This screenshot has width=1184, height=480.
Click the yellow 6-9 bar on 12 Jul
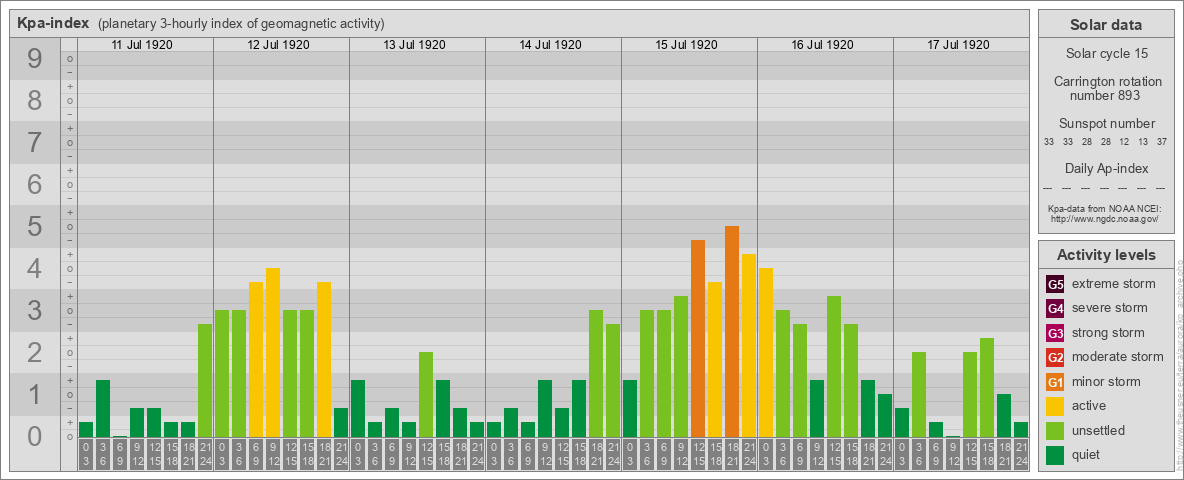256,359
